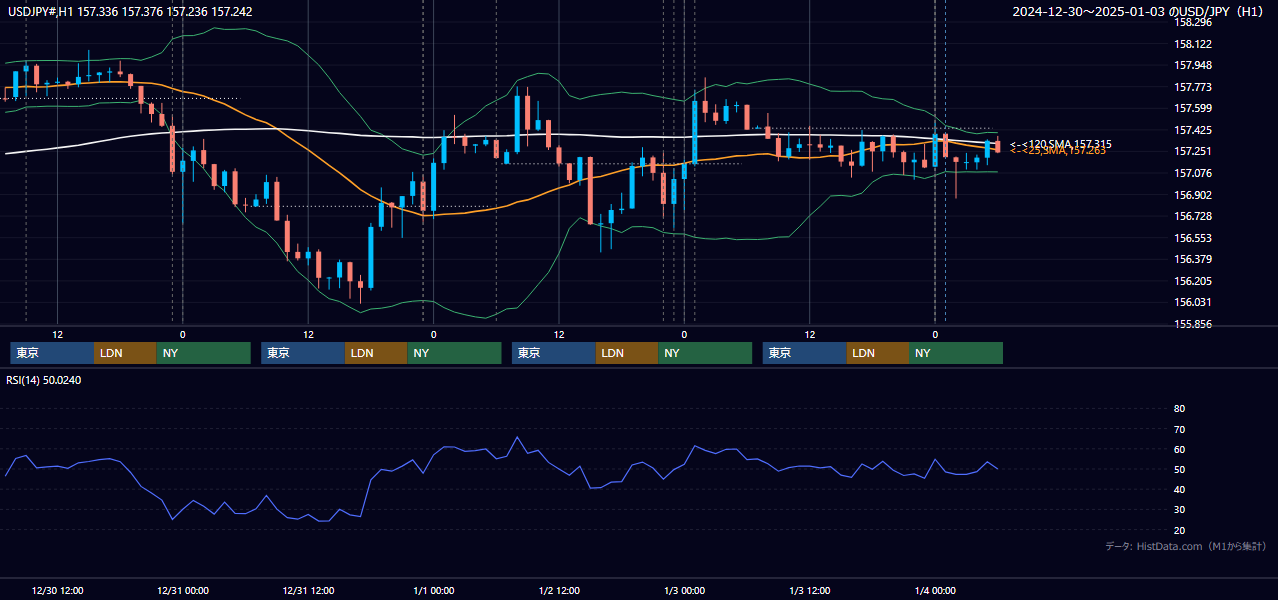Click the leftmost NY session block
The width and height of the screenshot is (1278, 600).
[x=203, y=353]
